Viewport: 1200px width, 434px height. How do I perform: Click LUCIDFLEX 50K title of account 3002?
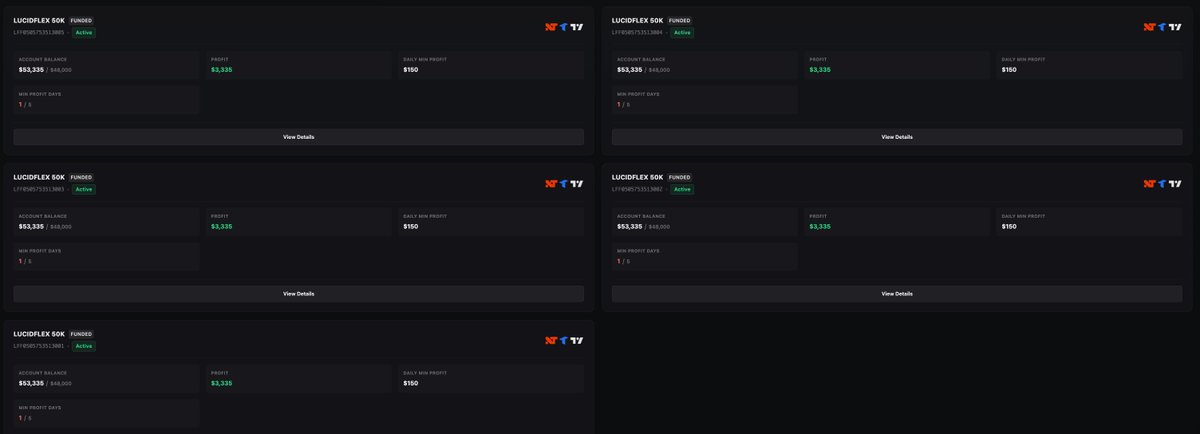click(637, 177)
